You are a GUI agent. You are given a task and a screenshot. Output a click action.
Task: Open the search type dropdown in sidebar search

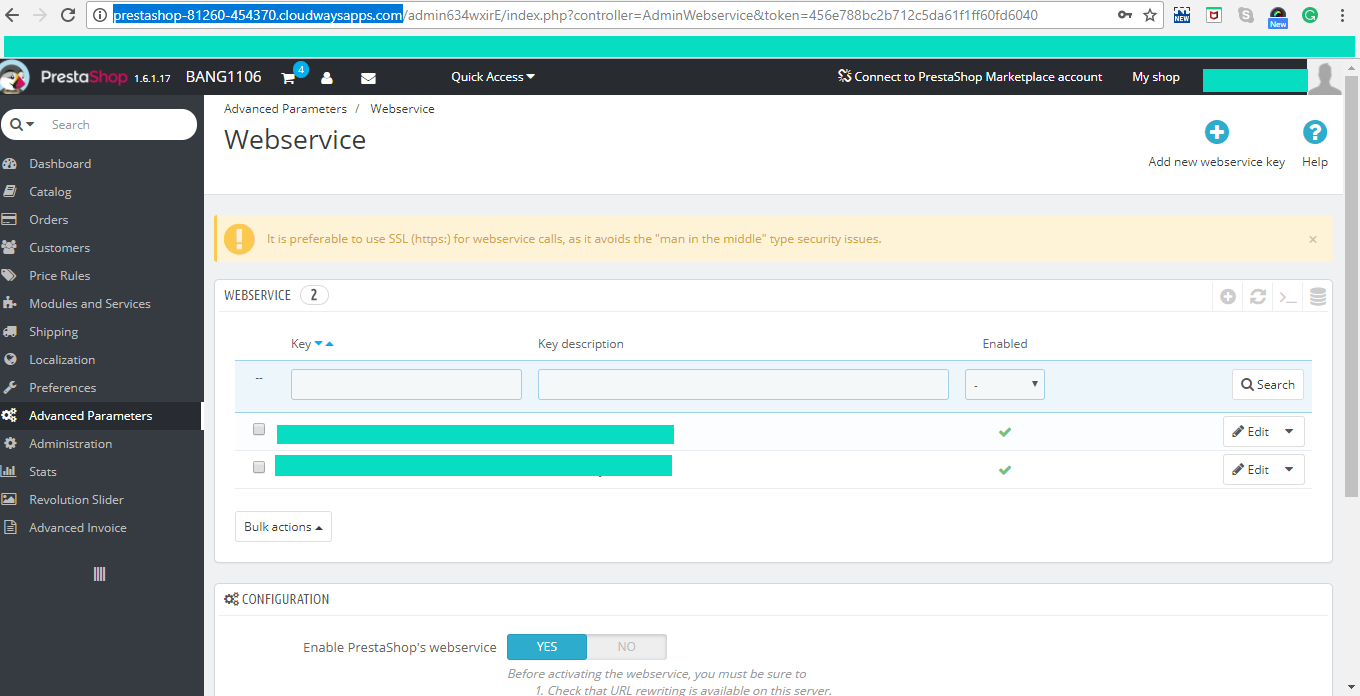coord(23,125)
